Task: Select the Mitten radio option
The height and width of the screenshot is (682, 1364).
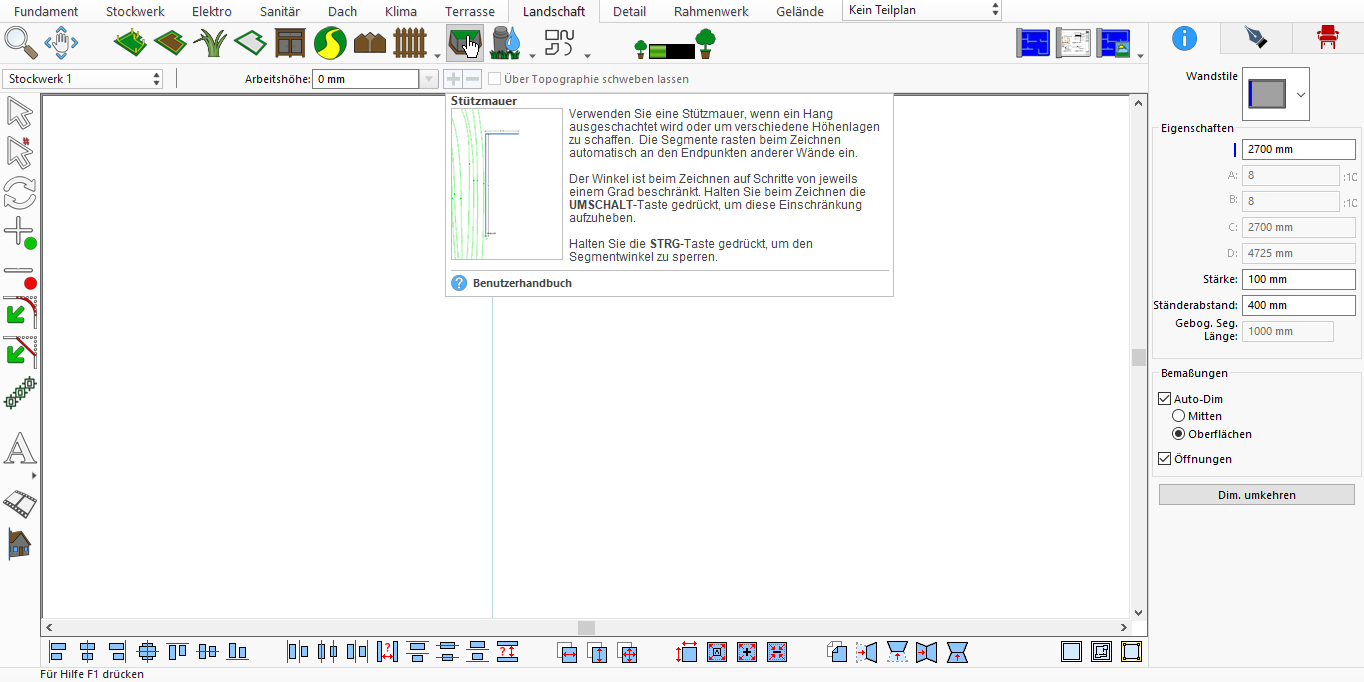Action: (x=1179, y=416)
